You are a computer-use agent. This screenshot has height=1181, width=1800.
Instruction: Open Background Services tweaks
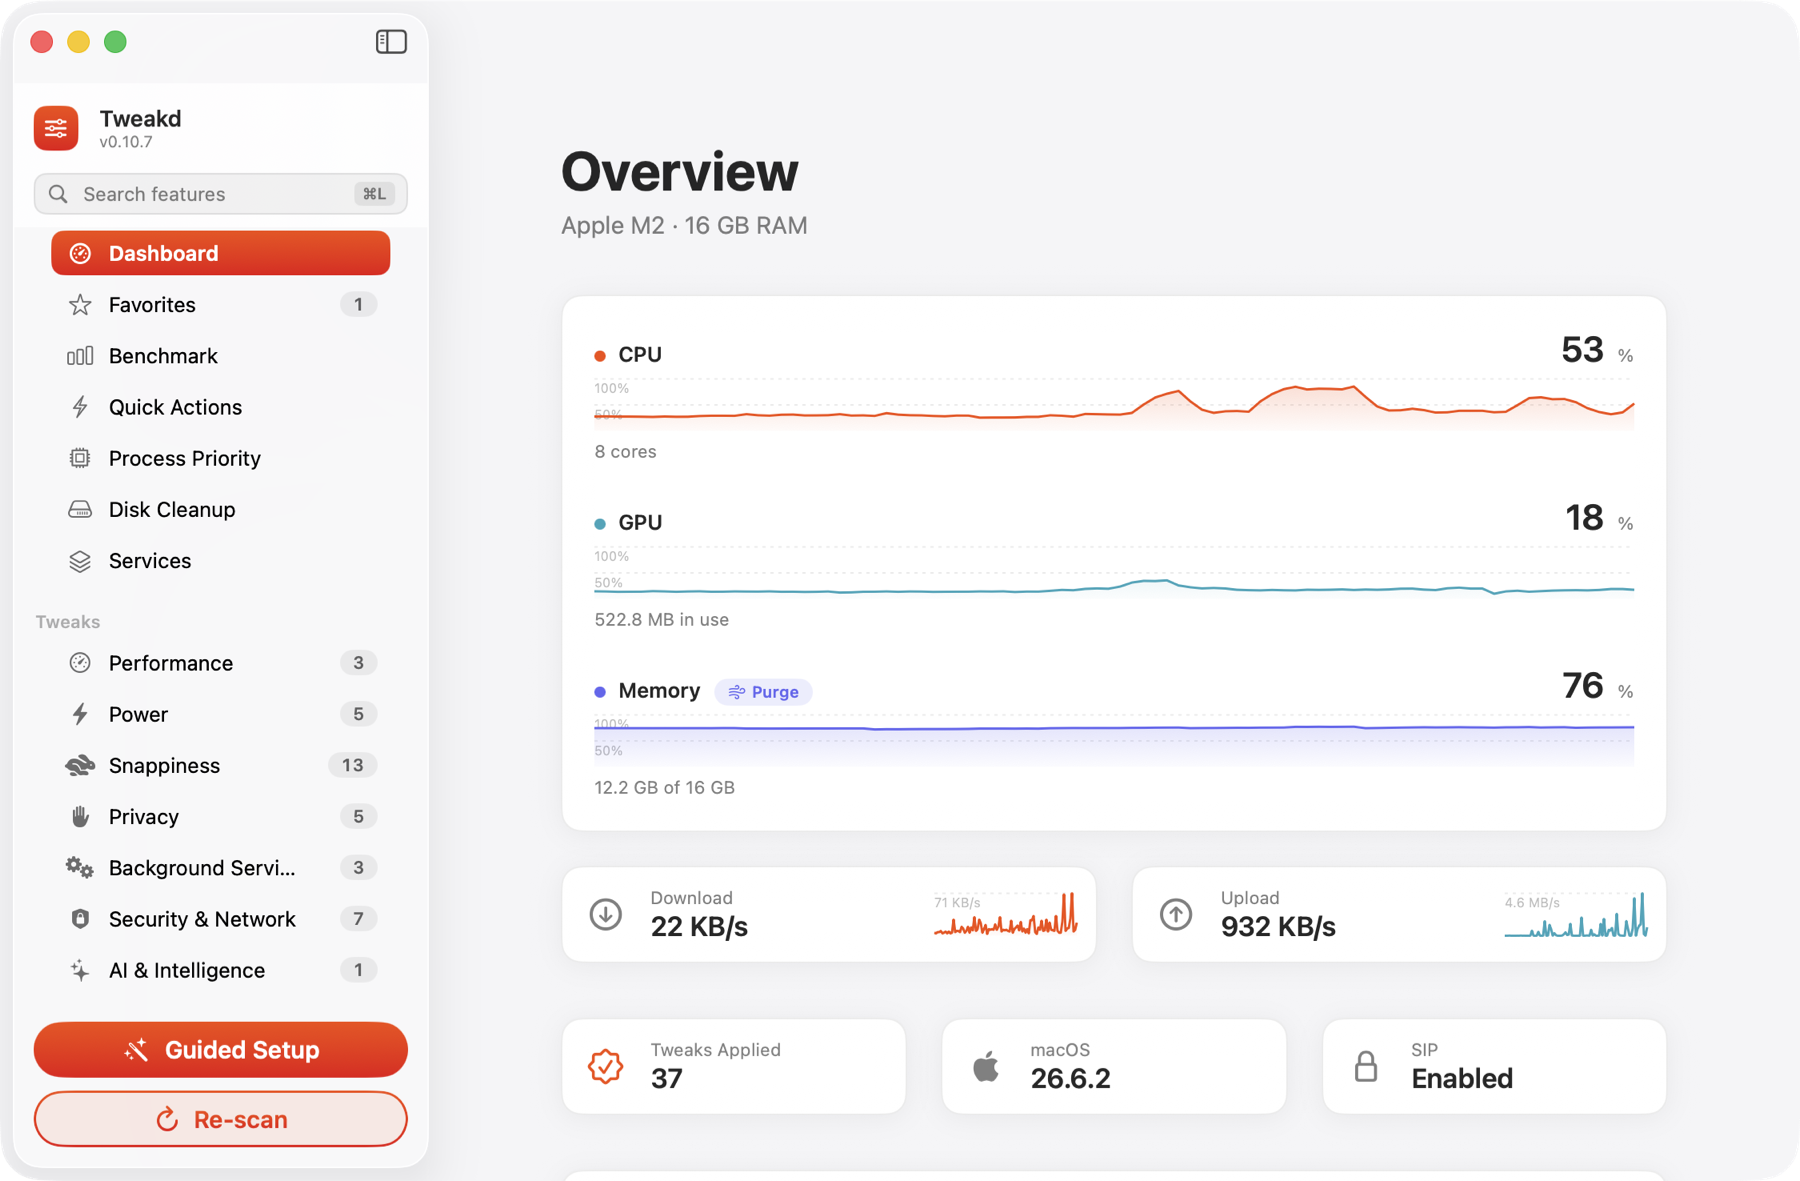221,868
